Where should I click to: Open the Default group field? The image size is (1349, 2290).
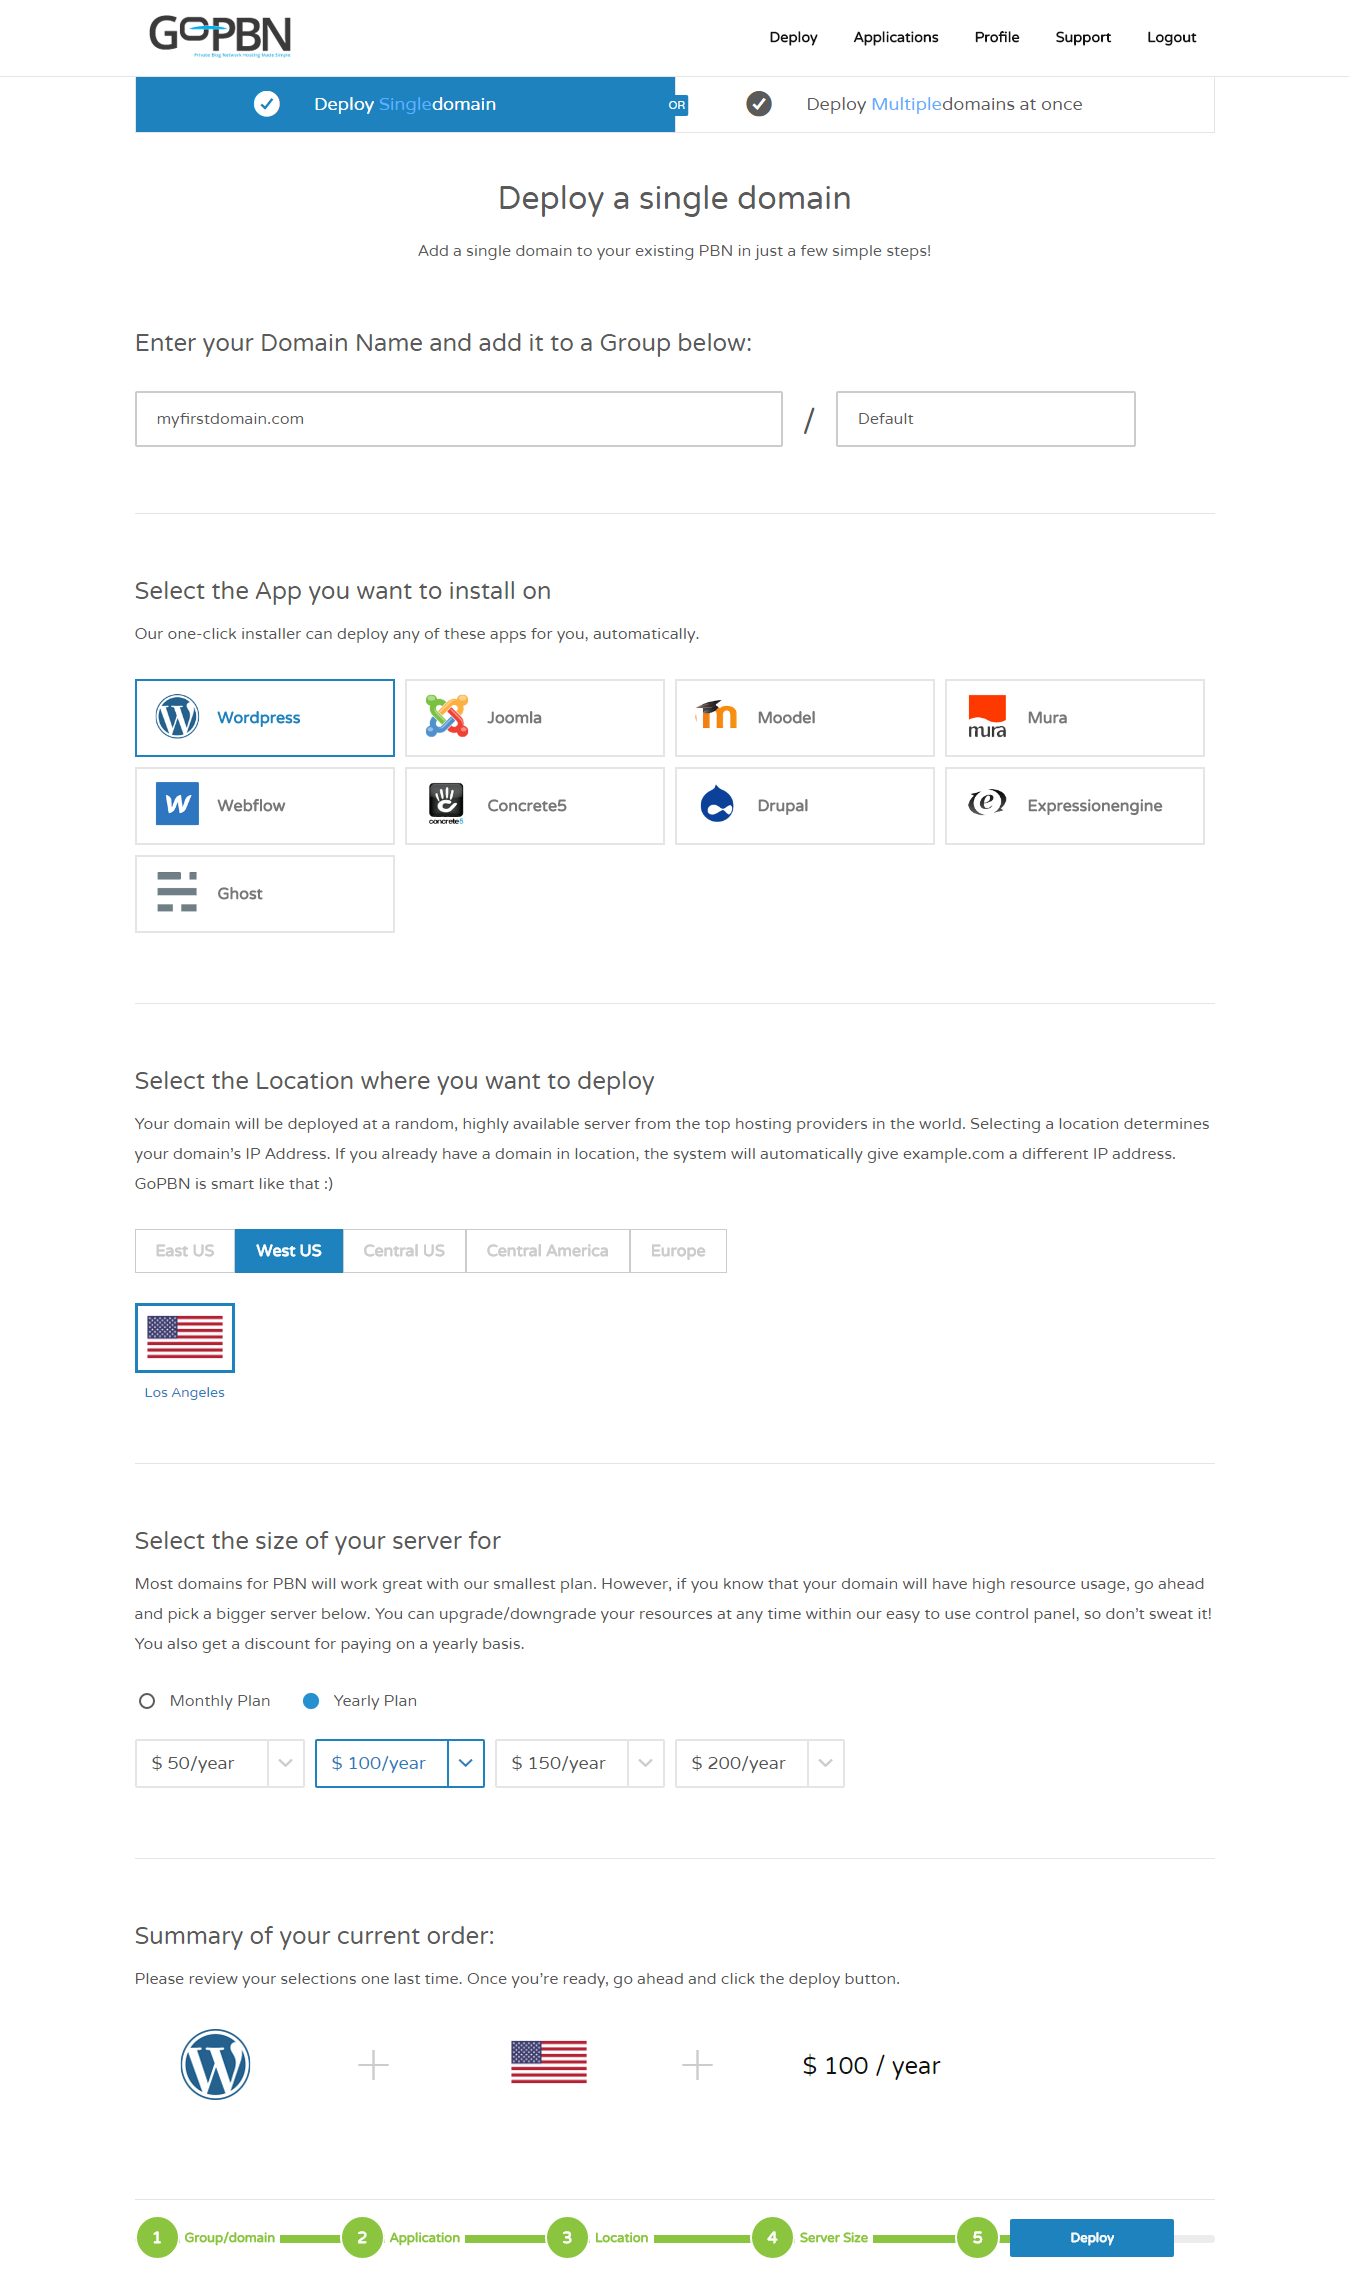pyautogui.click(x=985, y=419)
